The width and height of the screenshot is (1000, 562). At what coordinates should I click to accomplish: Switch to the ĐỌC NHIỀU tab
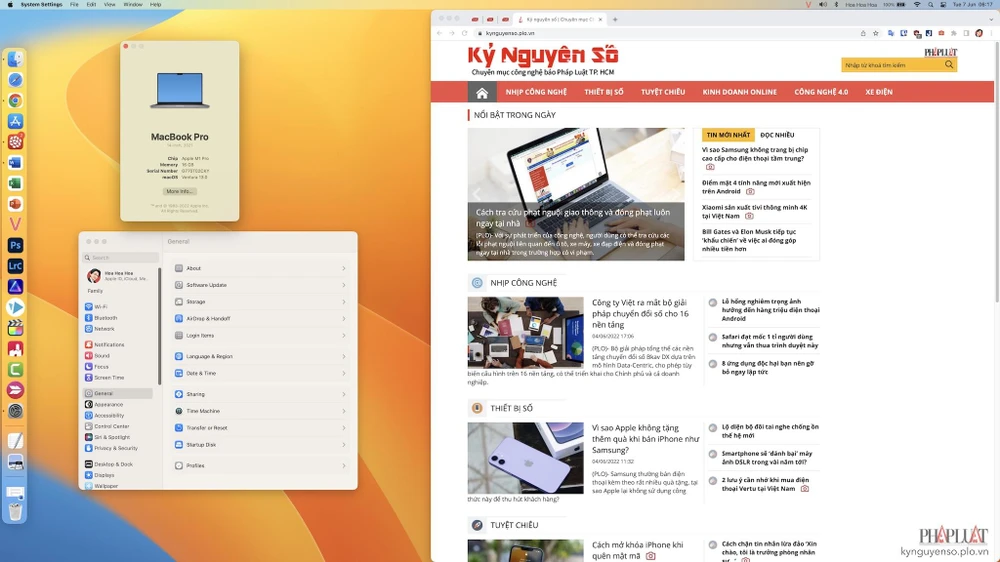tap(777, 135)
